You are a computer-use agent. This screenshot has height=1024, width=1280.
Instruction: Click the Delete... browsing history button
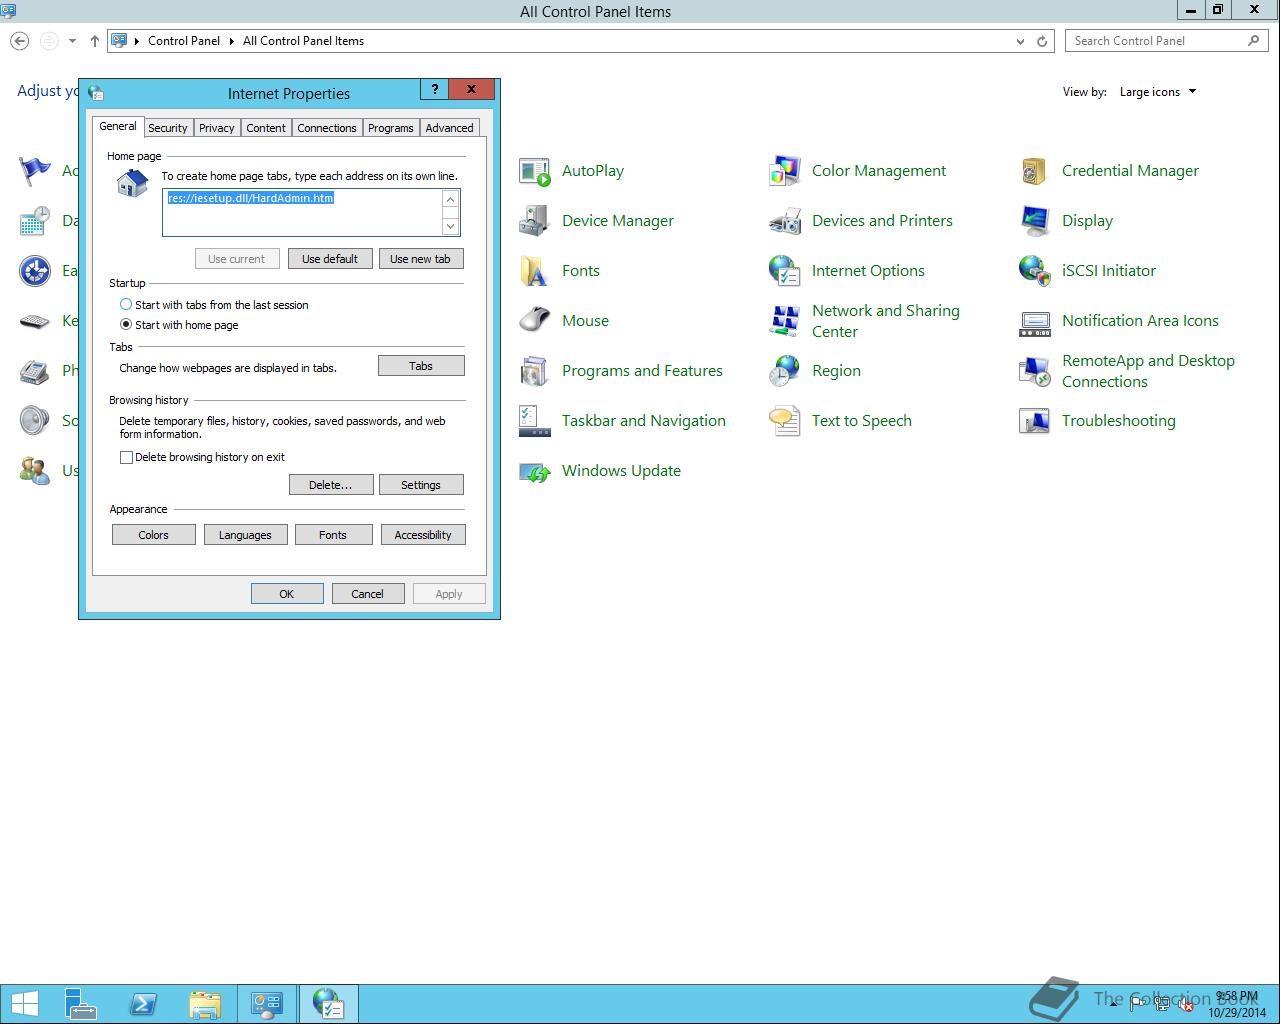click(330, 485)
